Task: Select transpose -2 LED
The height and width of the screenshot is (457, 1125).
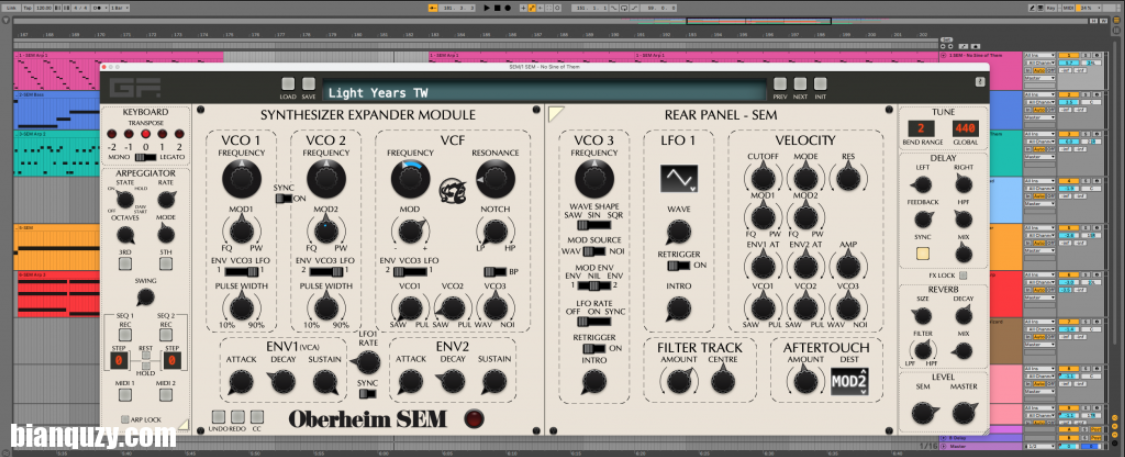Action: point(112,134)
